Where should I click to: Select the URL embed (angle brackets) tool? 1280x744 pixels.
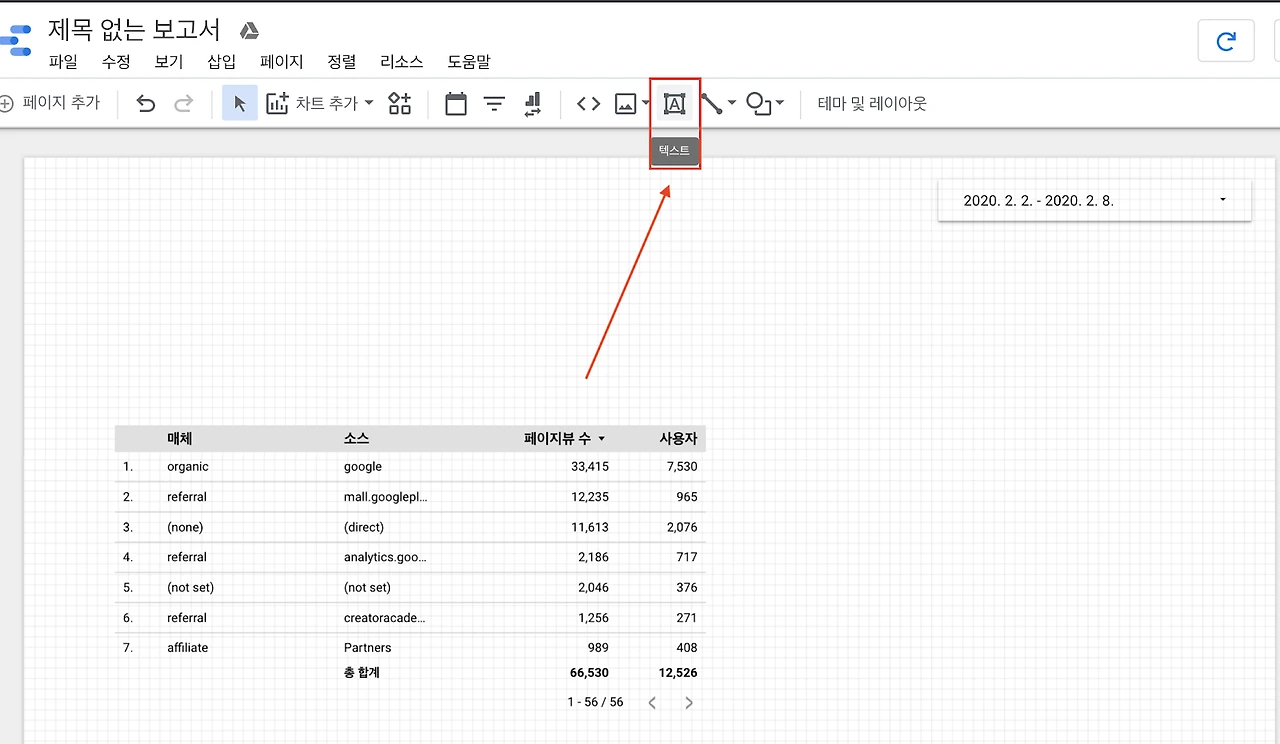589,103
